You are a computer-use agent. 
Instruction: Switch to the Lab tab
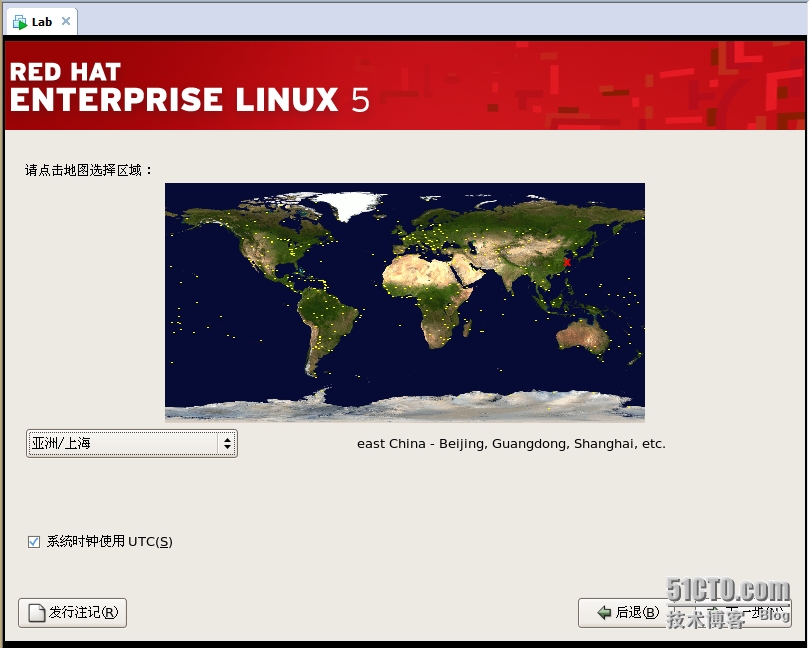click(x=41, y=22)
